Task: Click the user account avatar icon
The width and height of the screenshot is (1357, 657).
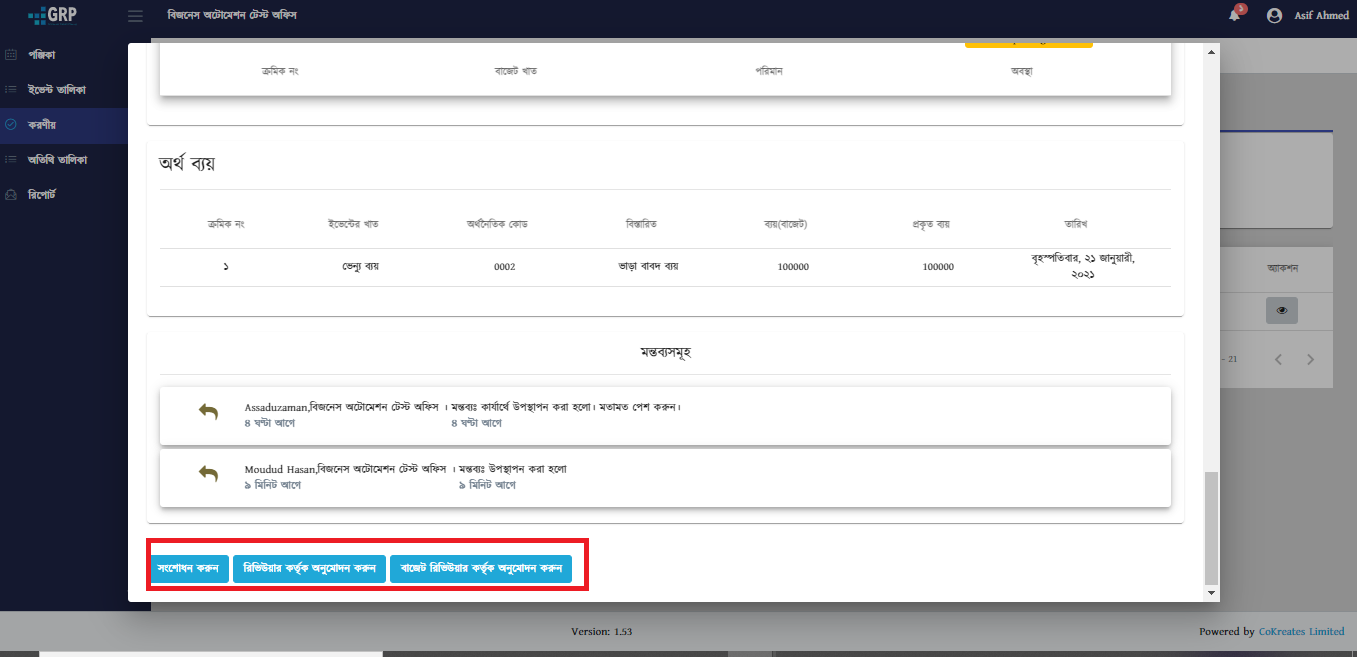Action: [x=1274, y=16]
